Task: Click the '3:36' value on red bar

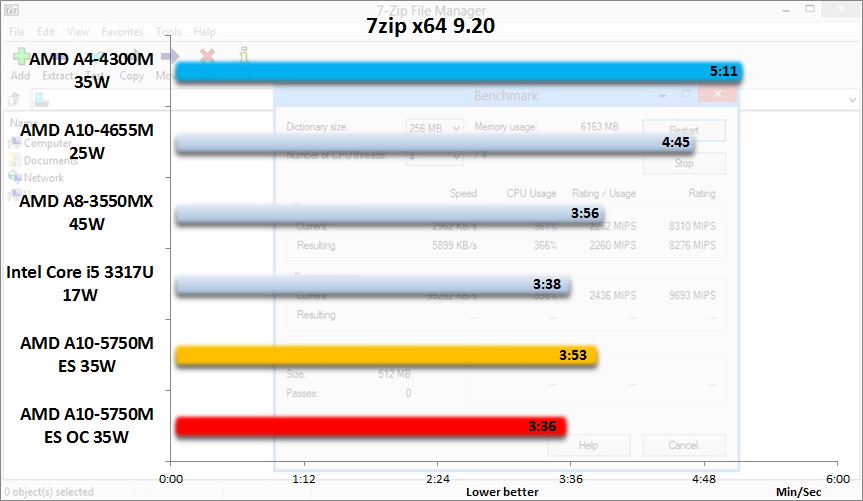Action: (x=542, y=426)
